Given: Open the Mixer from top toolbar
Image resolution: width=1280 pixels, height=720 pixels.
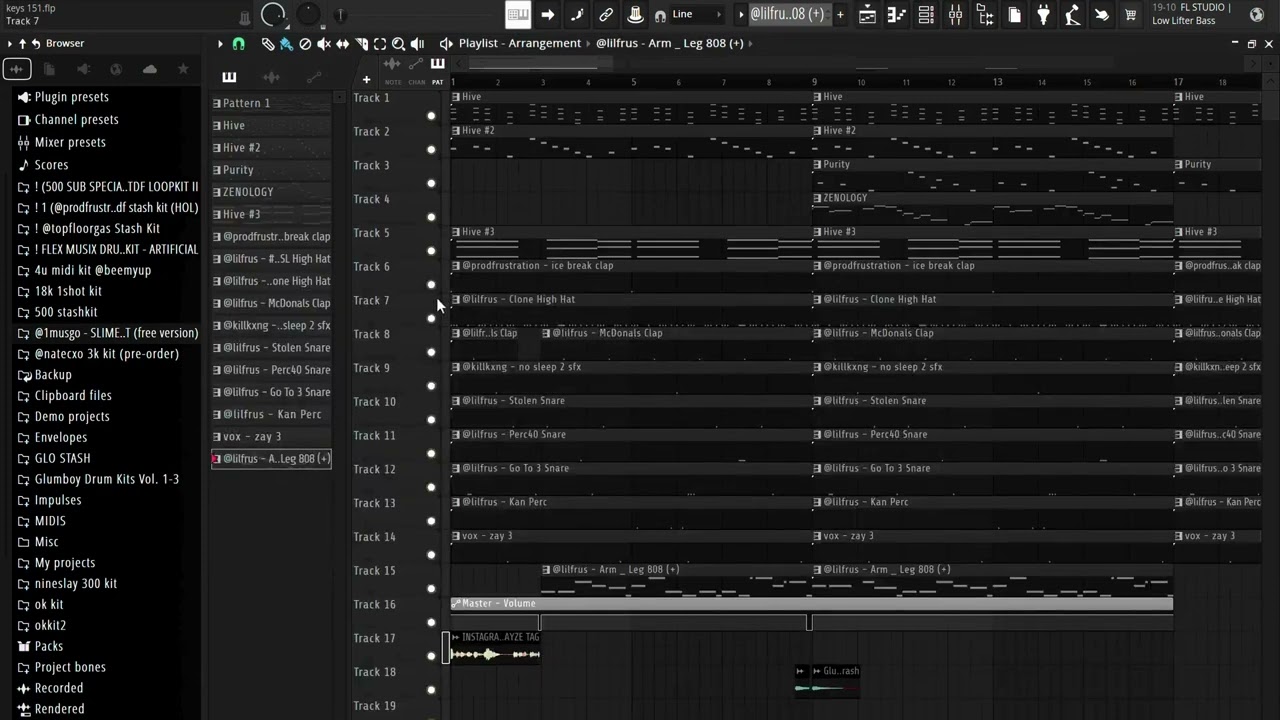Looking at the screenshot, I should [x=955, y=15].
